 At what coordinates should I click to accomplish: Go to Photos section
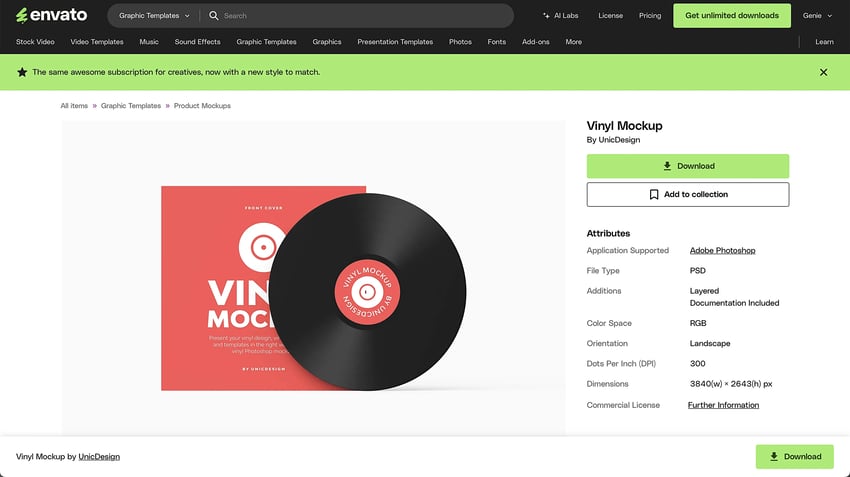[460, 42]
